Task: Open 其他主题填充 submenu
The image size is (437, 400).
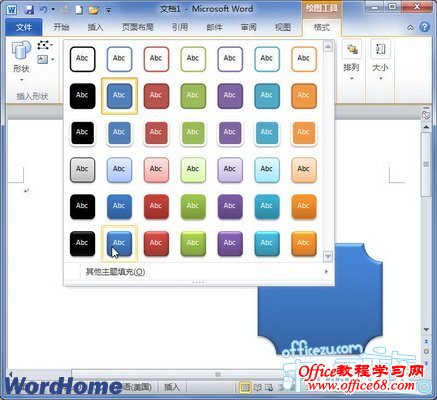Action: (199, 272)
